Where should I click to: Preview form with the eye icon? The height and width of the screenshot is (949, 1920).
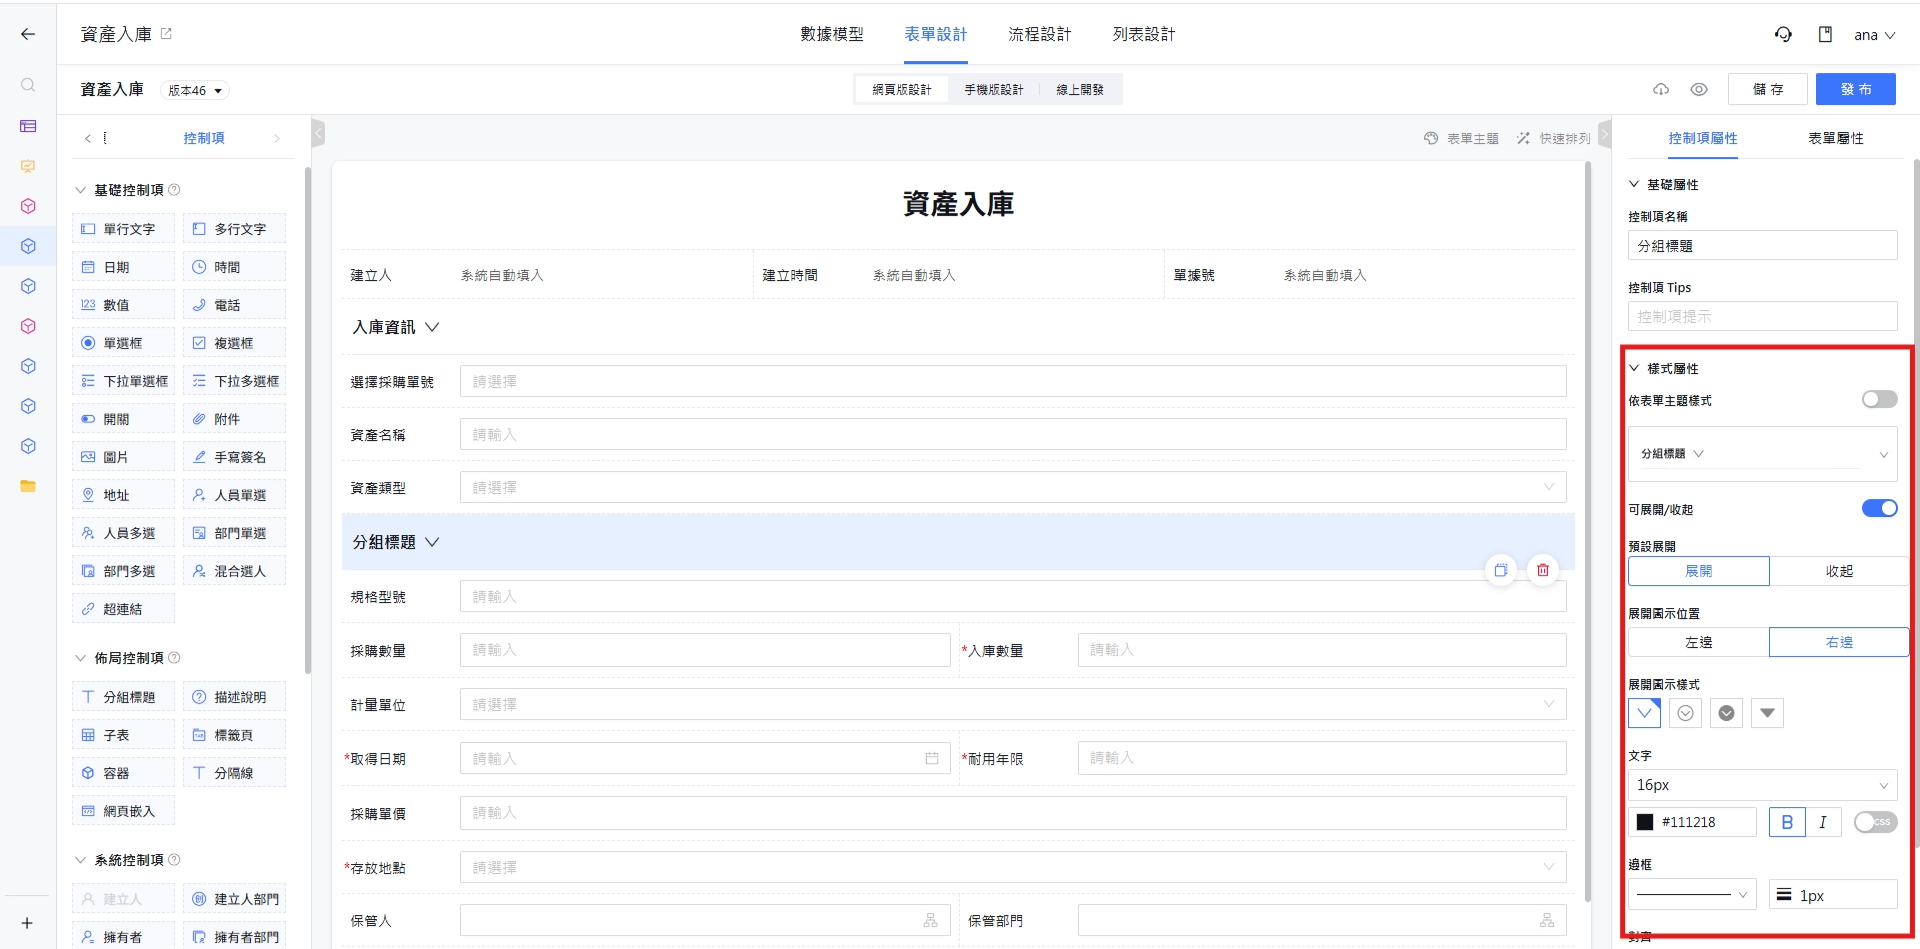1699,89
